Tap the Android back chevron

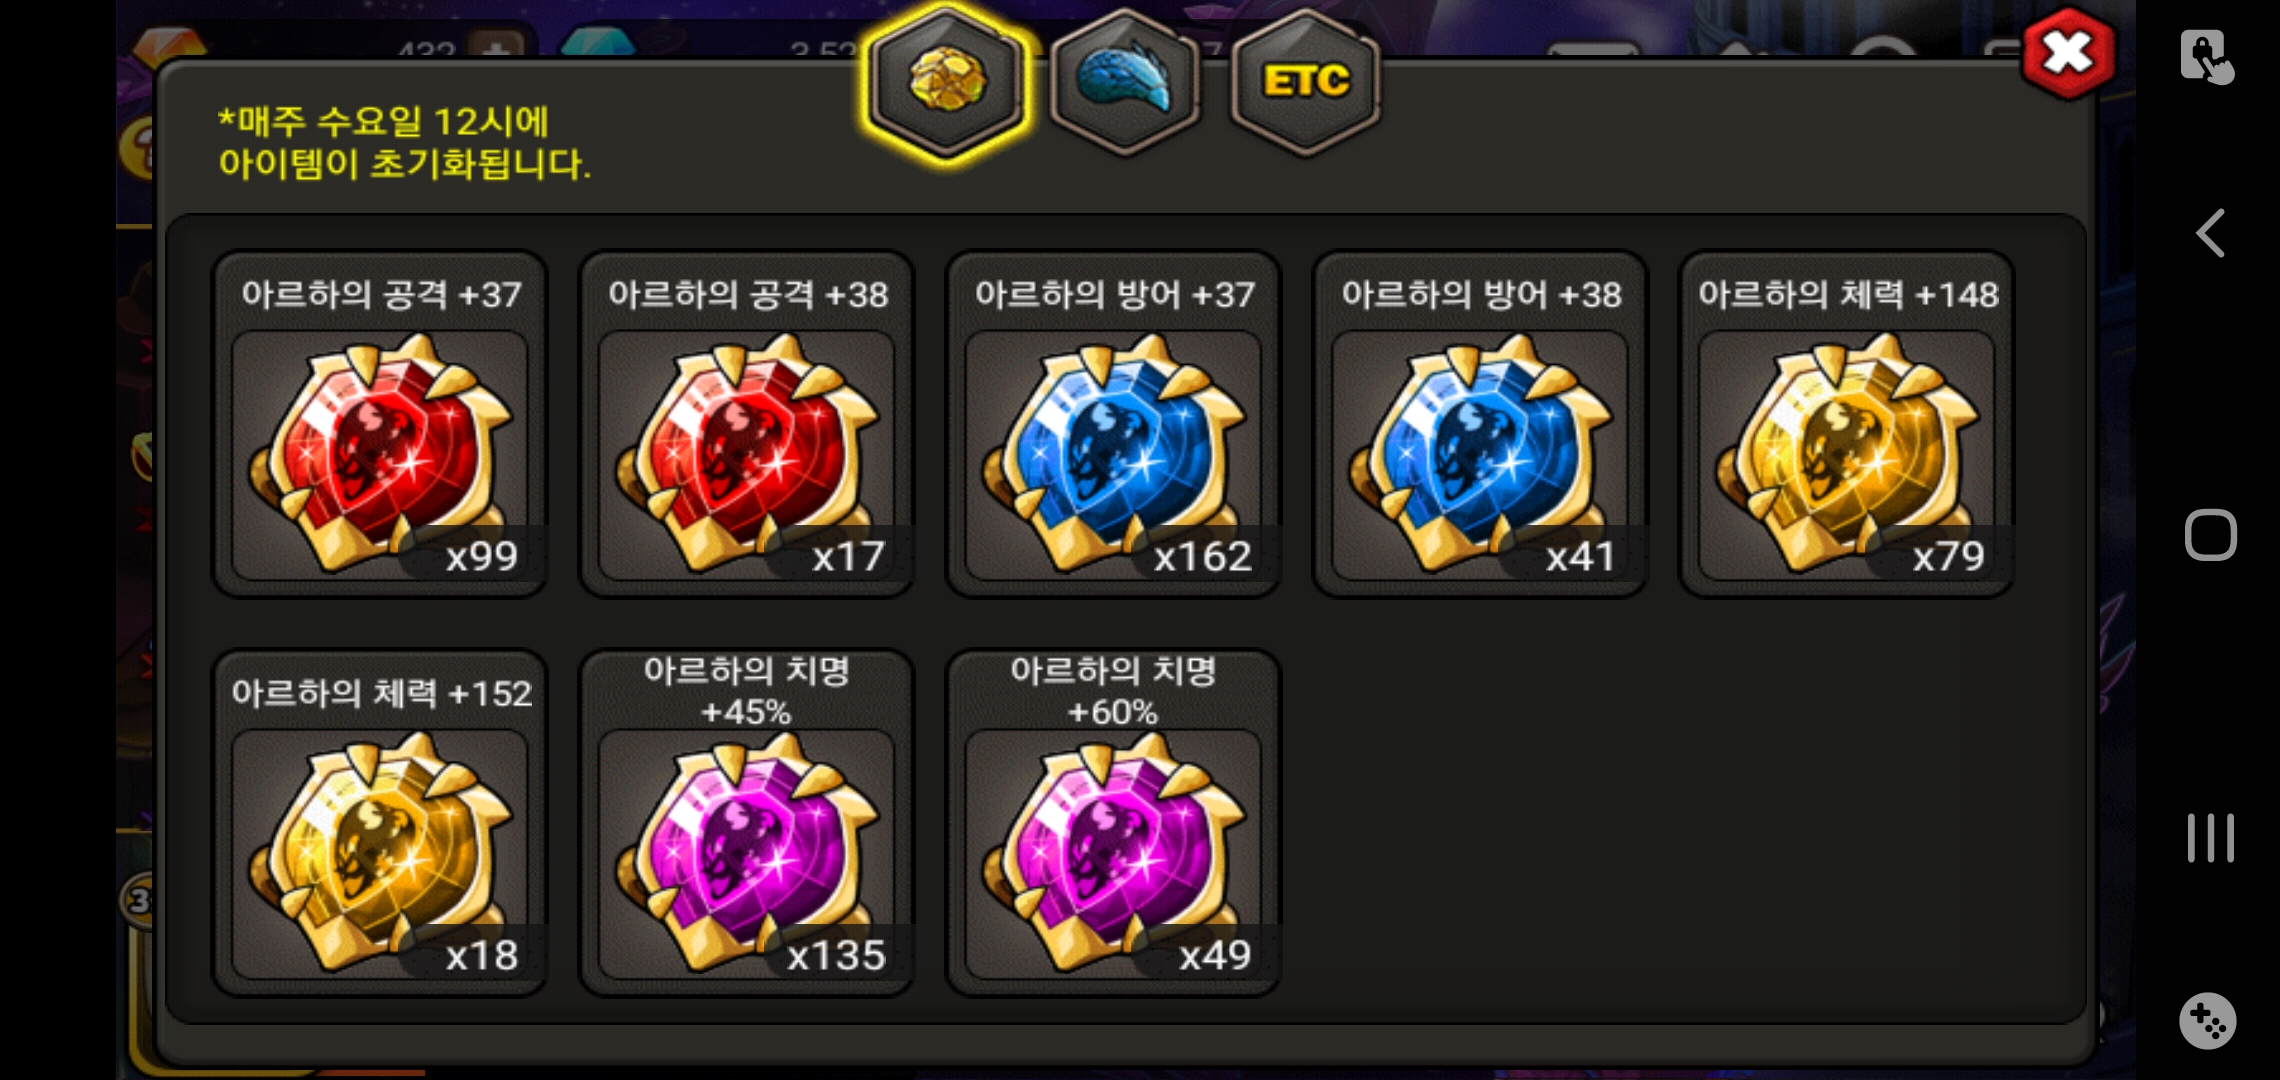point(2210,233)
